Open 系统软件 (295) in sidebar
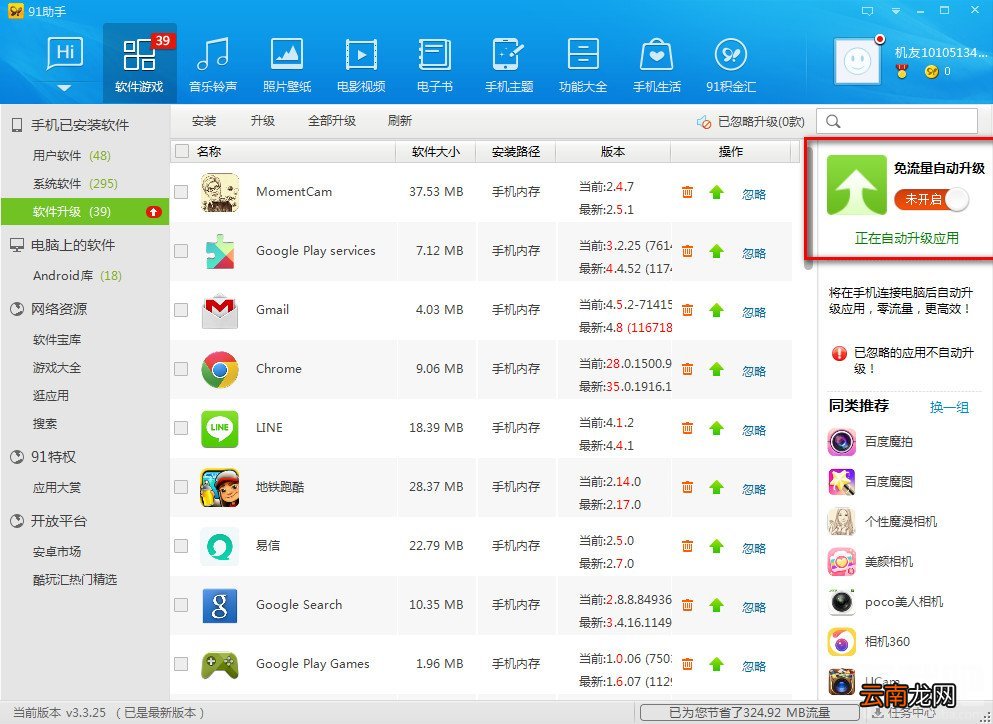The height and width of the screenshot is (724, 993). click(x=75, y=184)
